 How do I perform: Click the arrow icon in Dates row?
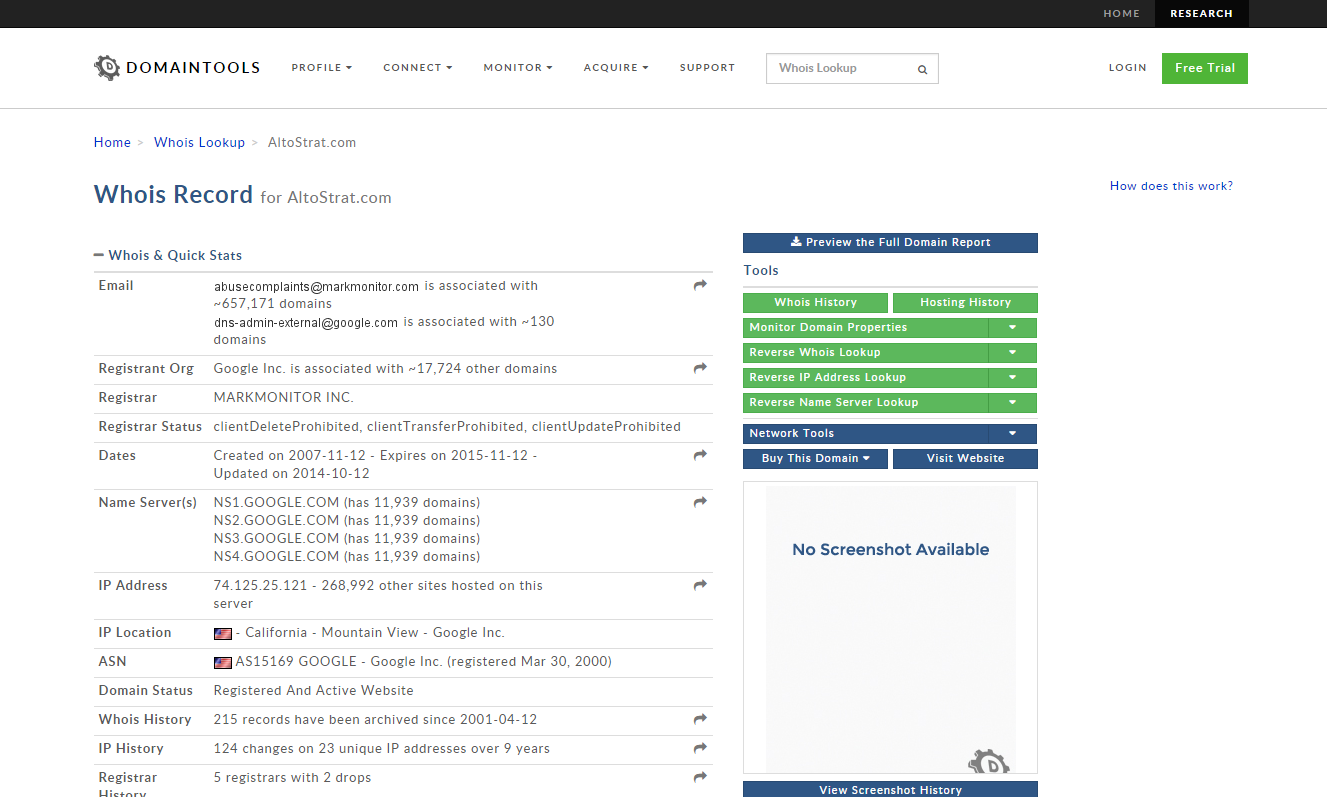pos(700,456)
